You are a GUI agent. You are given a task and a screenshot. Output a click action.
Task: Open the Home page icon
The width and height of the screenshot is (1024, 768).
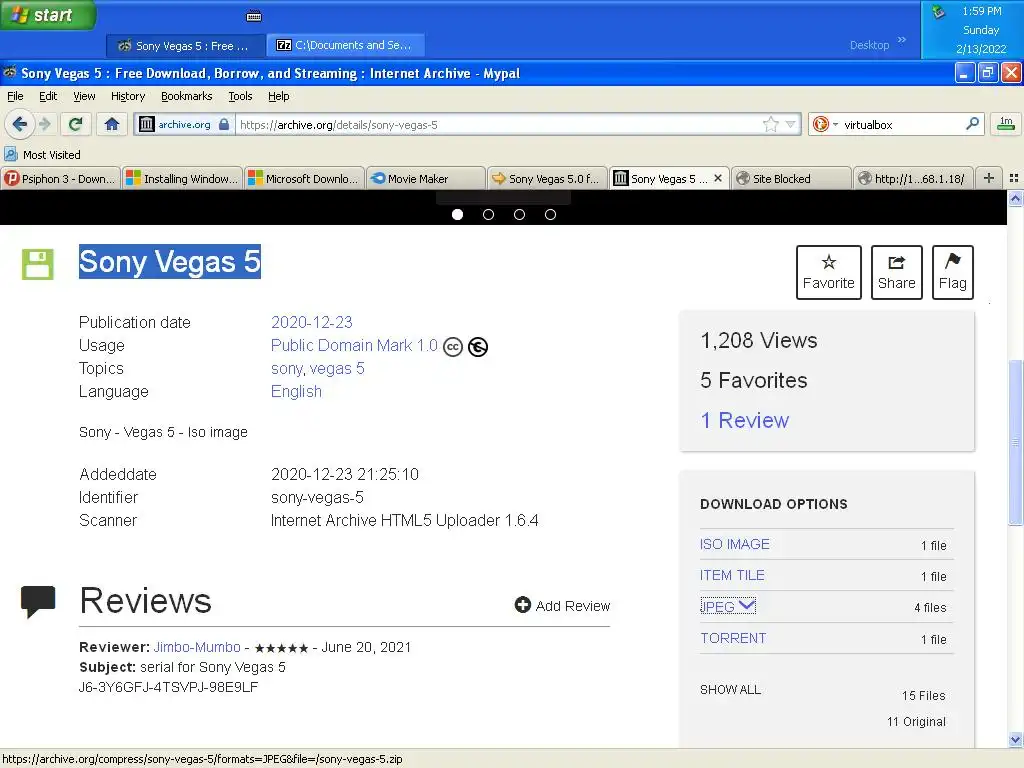point(112,123)
